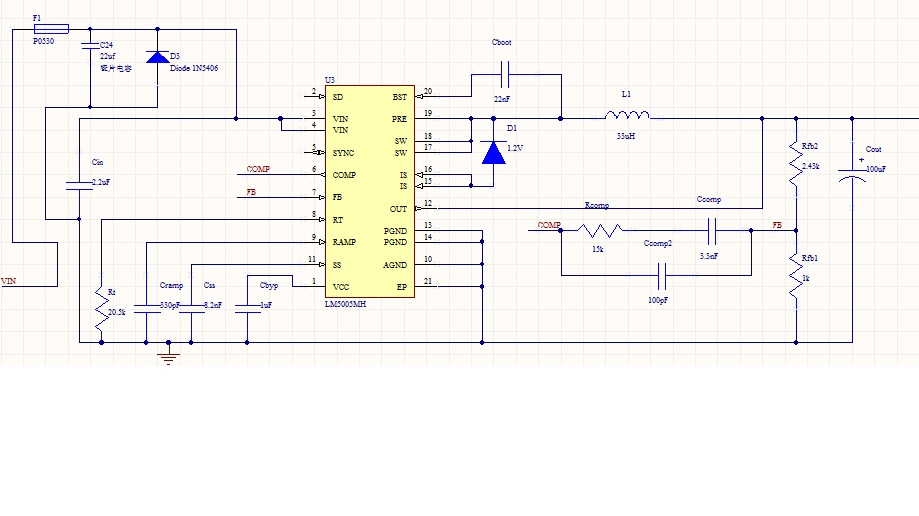This screenshot has width=919, height=516.
Task: Click the SYNC pin label on U3
Action: click(x=343, y=153)
